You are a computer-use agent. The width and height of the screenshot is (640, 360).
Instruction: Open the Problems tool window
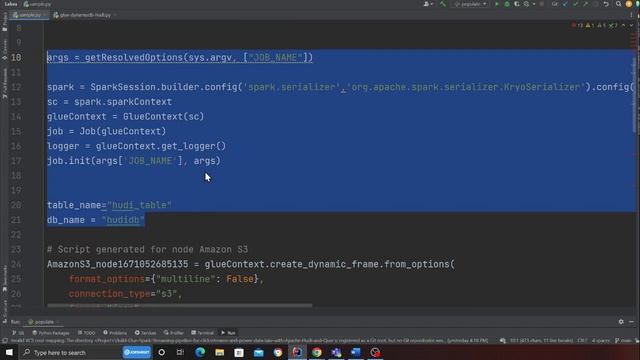click(x=115, y=333)
